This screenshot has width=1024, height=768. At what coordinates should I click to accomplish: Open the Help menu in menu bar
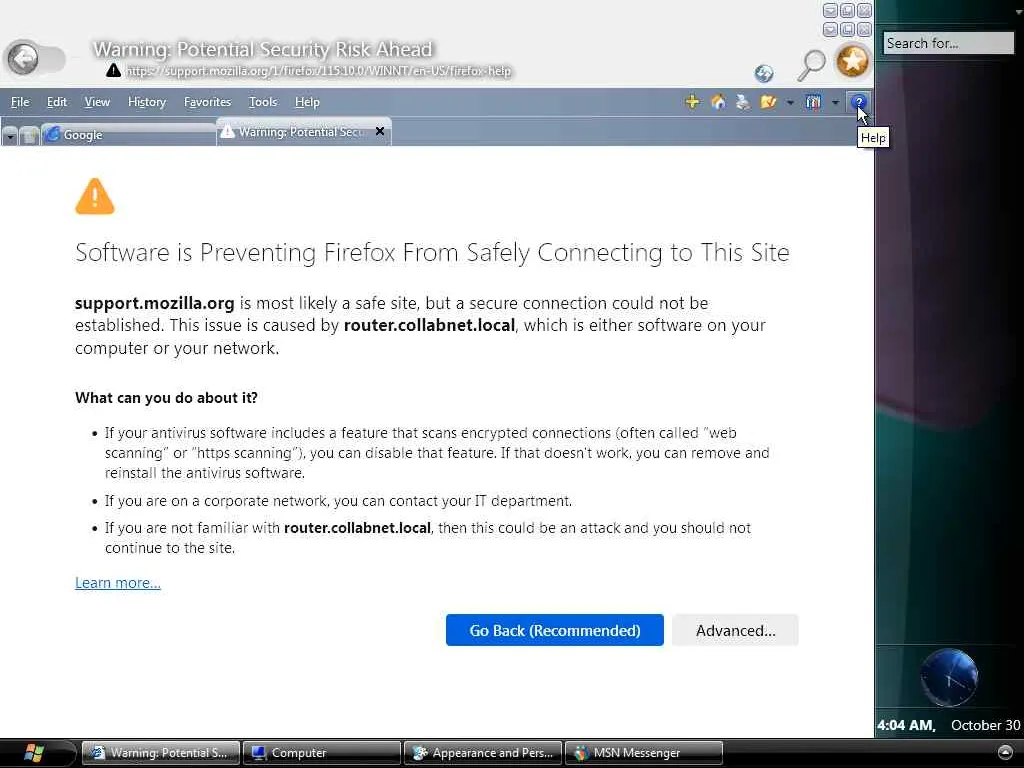[307, 102]
